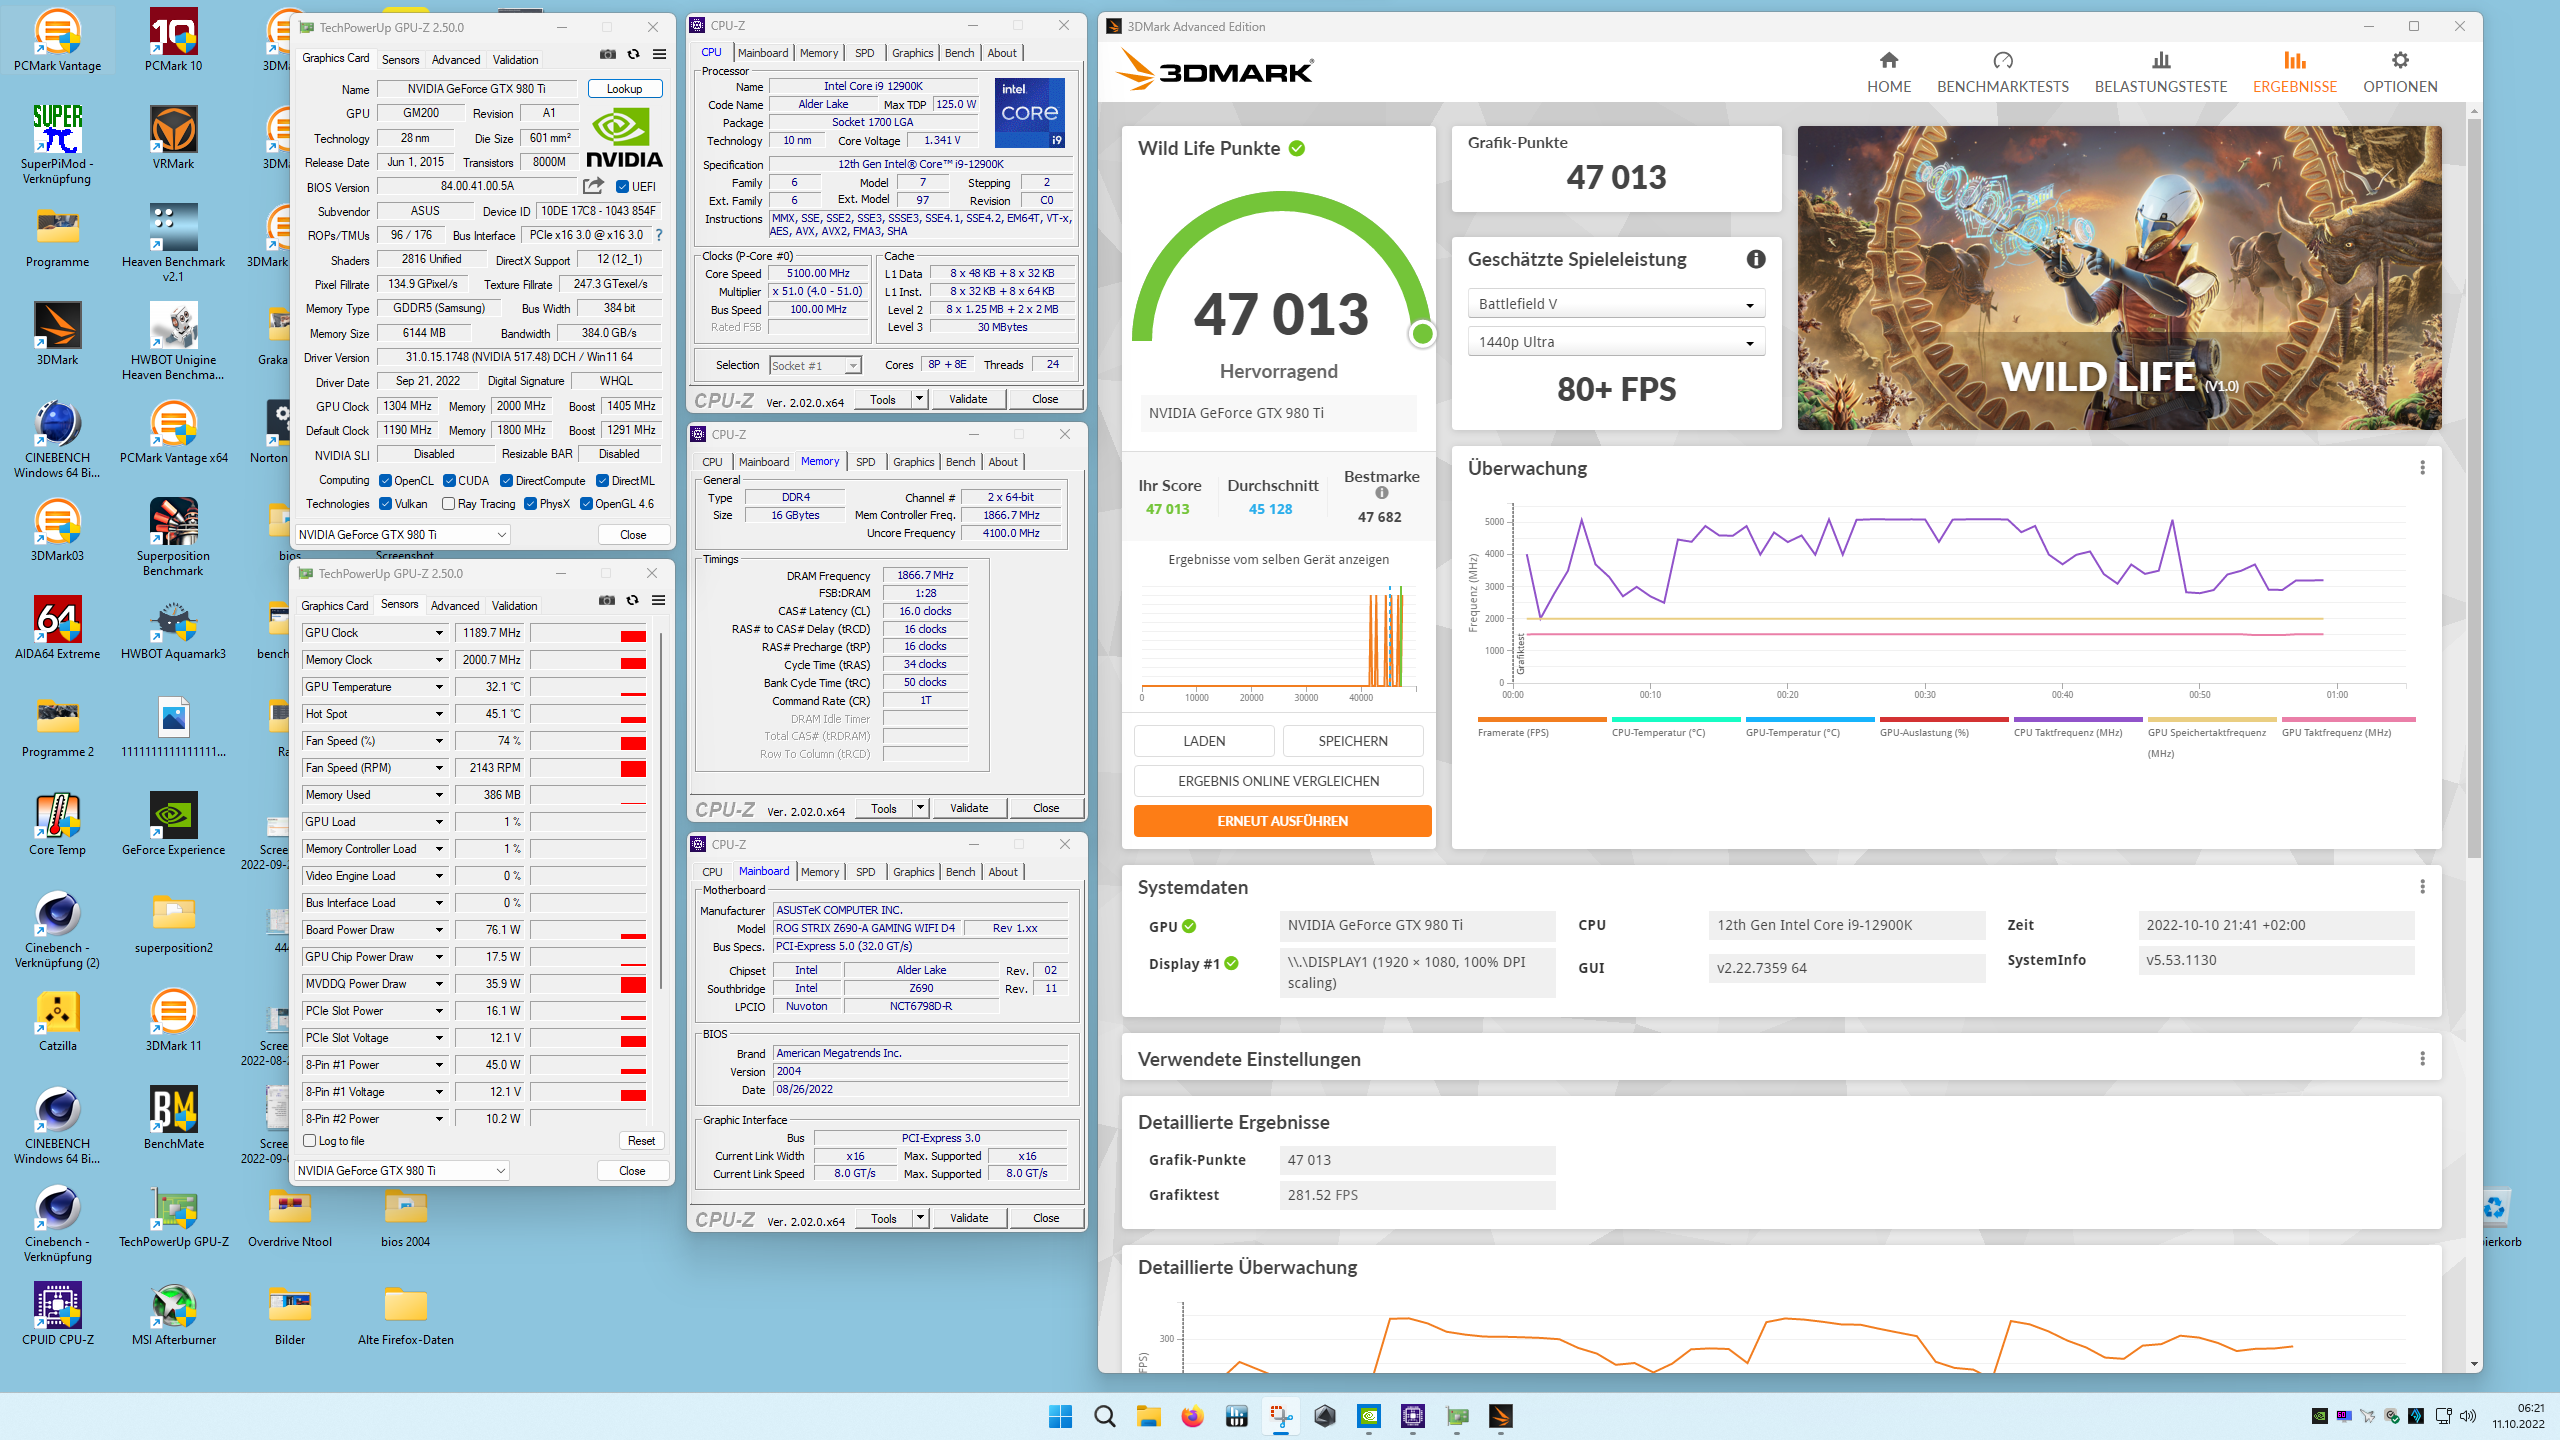Open the hamburger menu in top GPU-Z window
2560x1440 pixels.
pyautogui.click(x=659, y=55)
